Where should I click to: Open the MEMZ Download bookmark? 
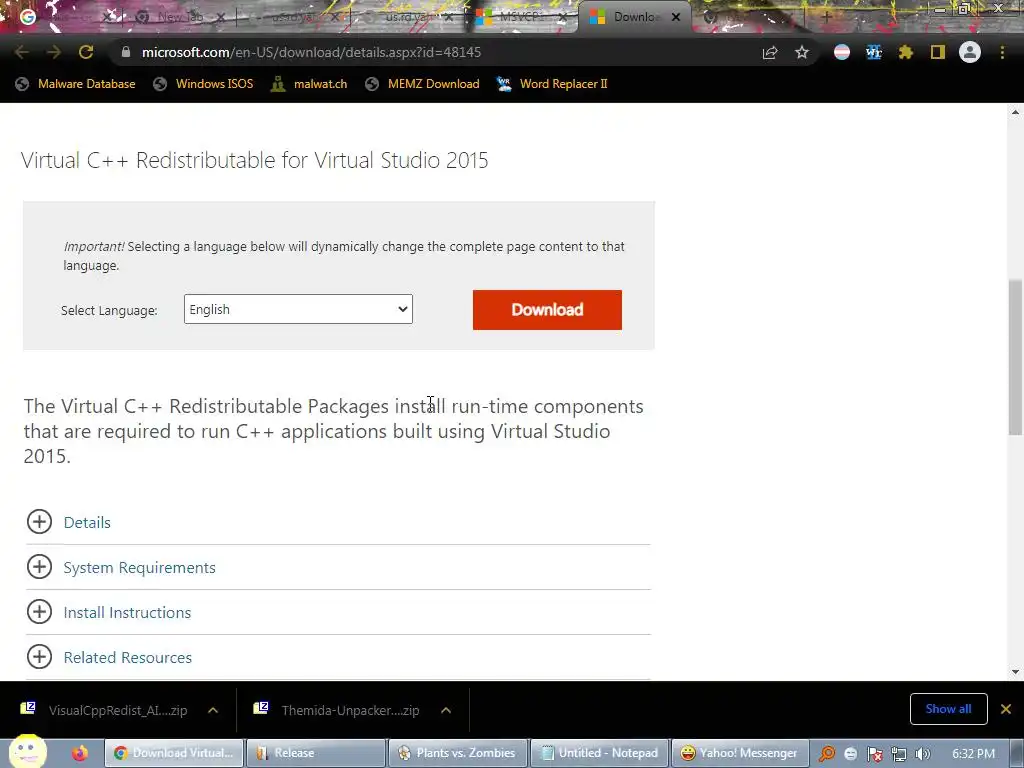coord(423,84)
